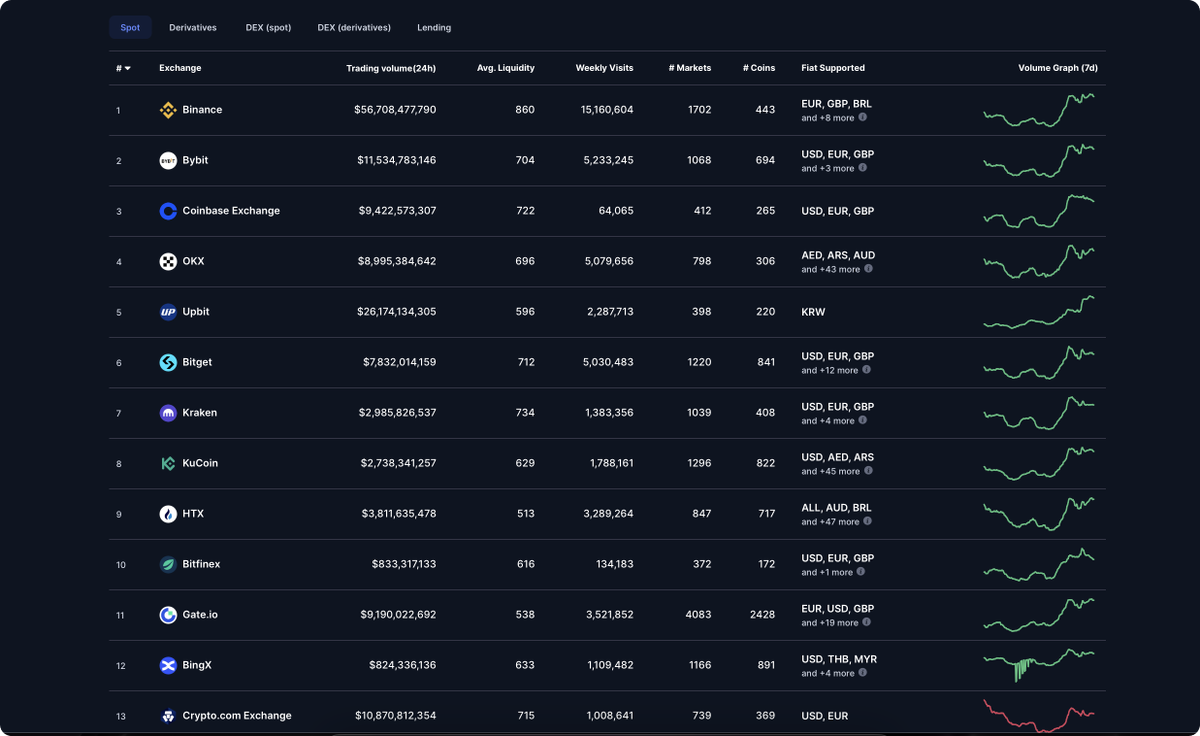Click info icon beside OKX's +43 more
This screenshot has width=1200, height=736.
click(868, 268)
